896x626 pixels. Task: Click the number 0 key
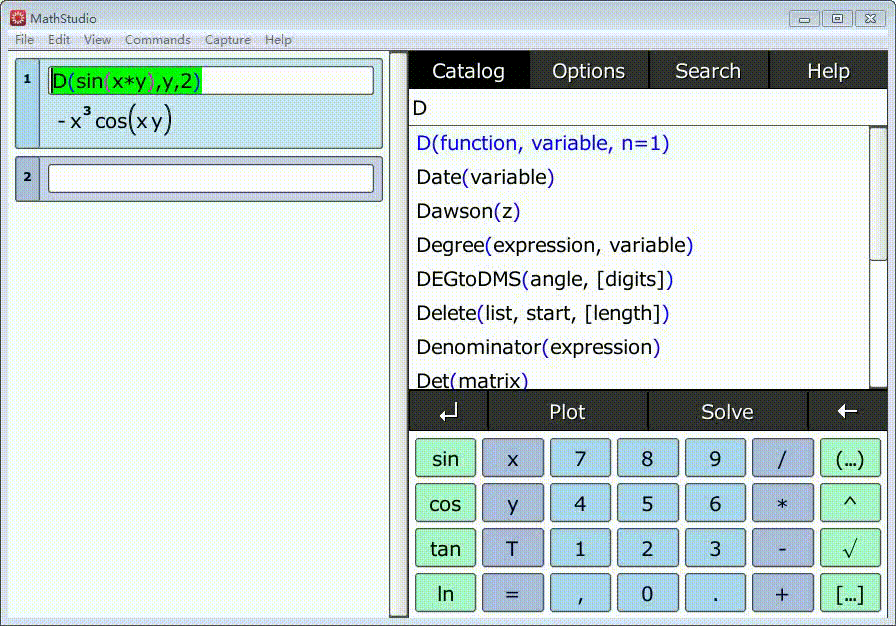[x=647, y=593]
